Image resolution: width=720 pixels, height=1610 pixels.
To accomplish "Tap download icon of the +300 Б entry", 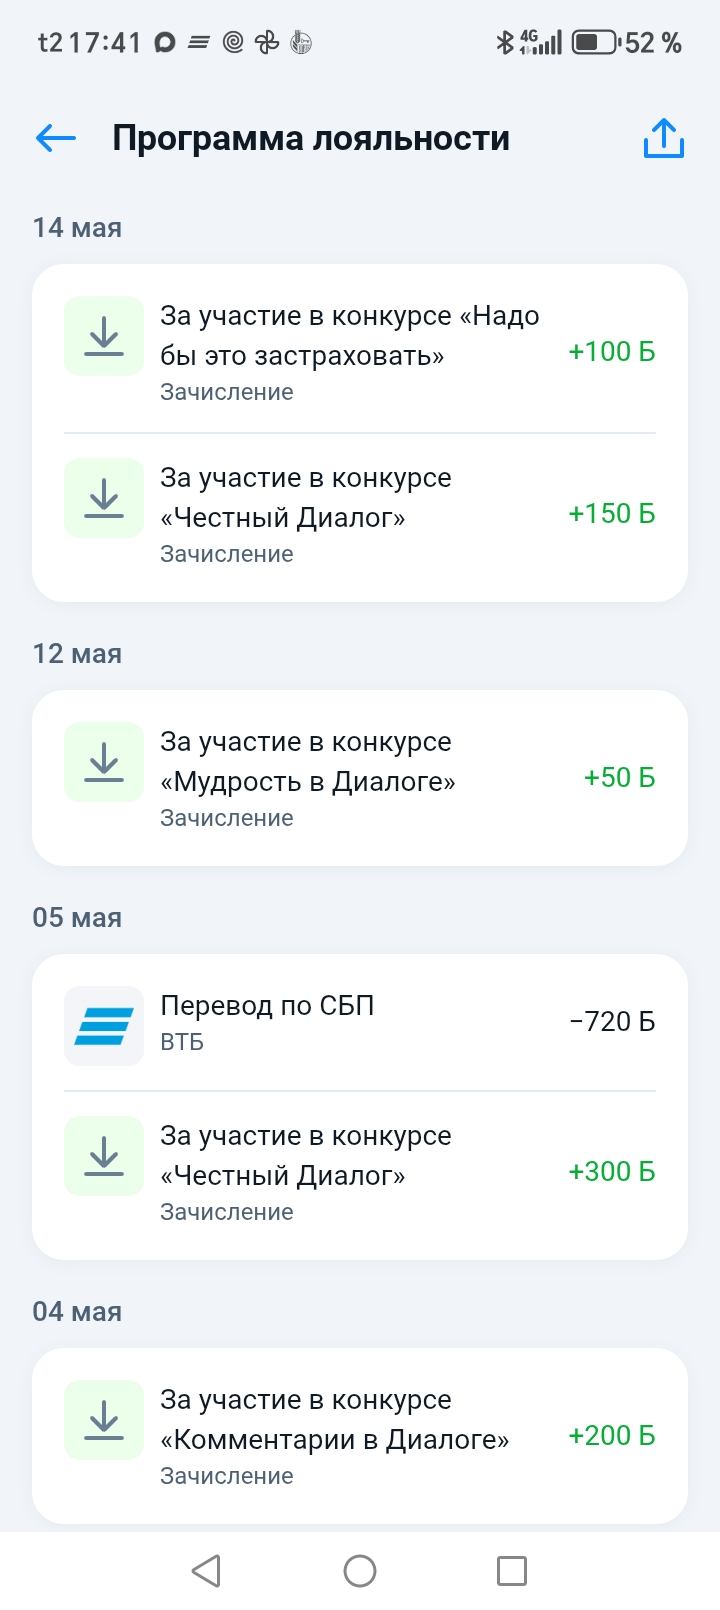I will [x=104, y=1156].
